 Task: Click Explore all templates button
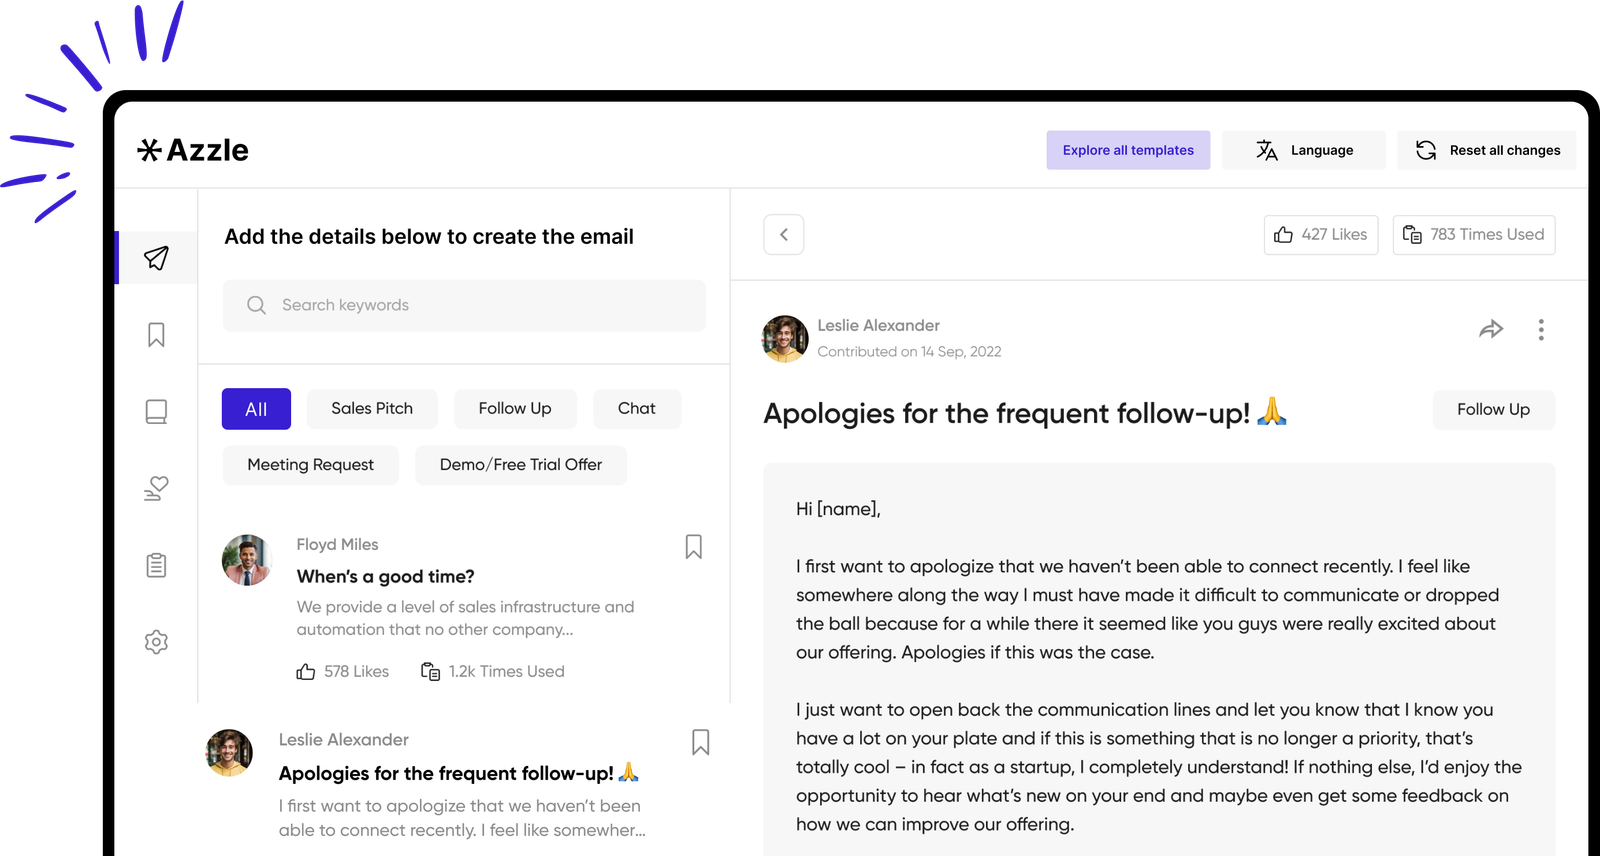[x=1128, y=150]
